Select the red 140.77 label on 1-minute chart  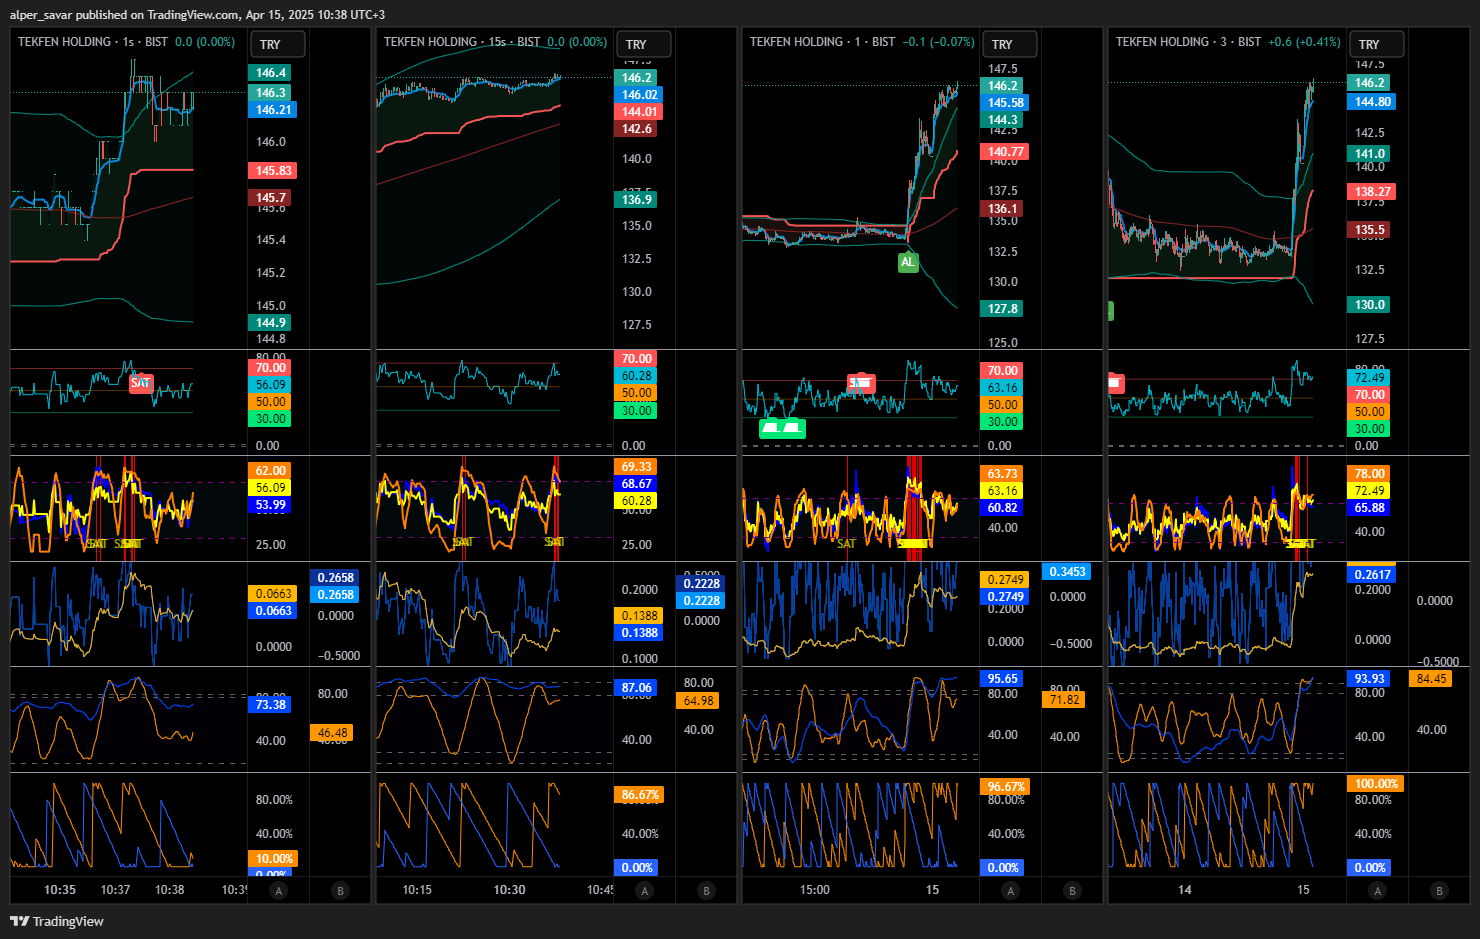tap(1004, 152)
